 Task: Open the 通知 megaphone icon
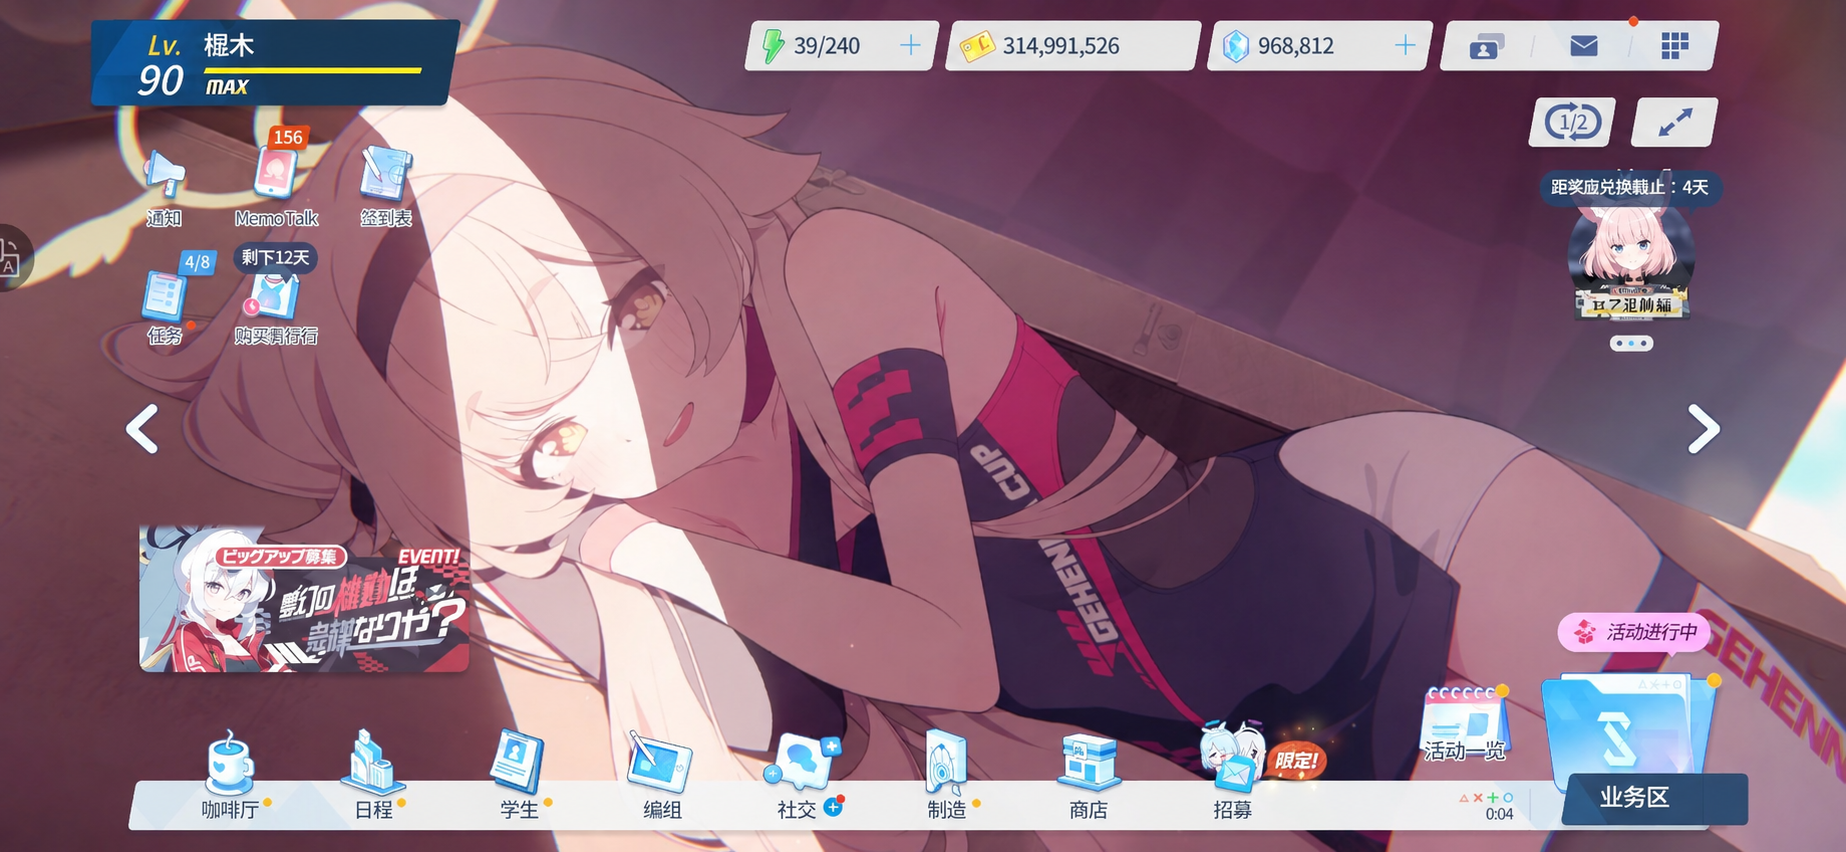164,188
